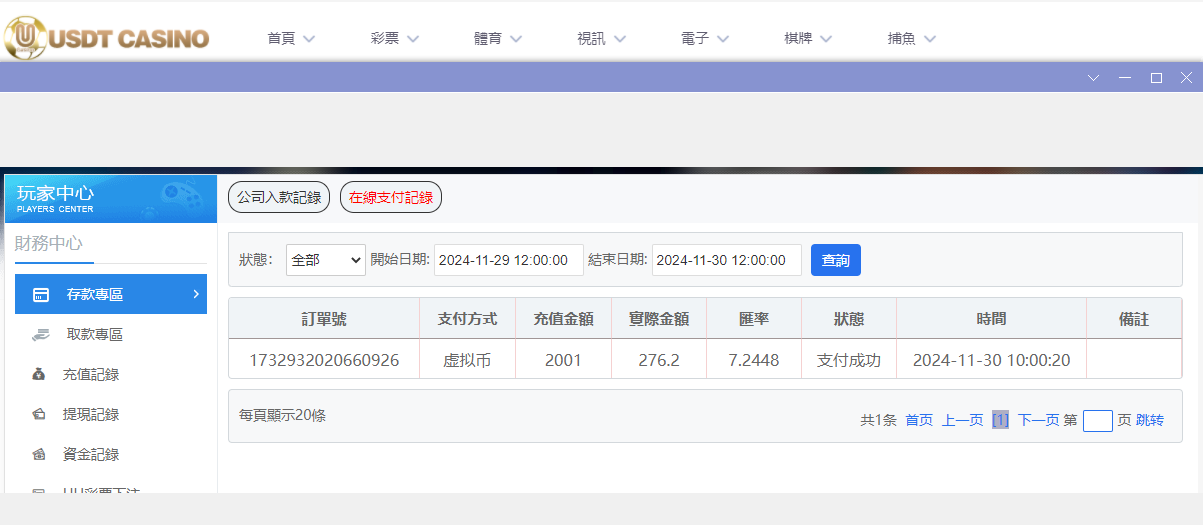Switch to 在線支付記錄 tab
This screenshot has width=1203, height=525.
(391, 198)
